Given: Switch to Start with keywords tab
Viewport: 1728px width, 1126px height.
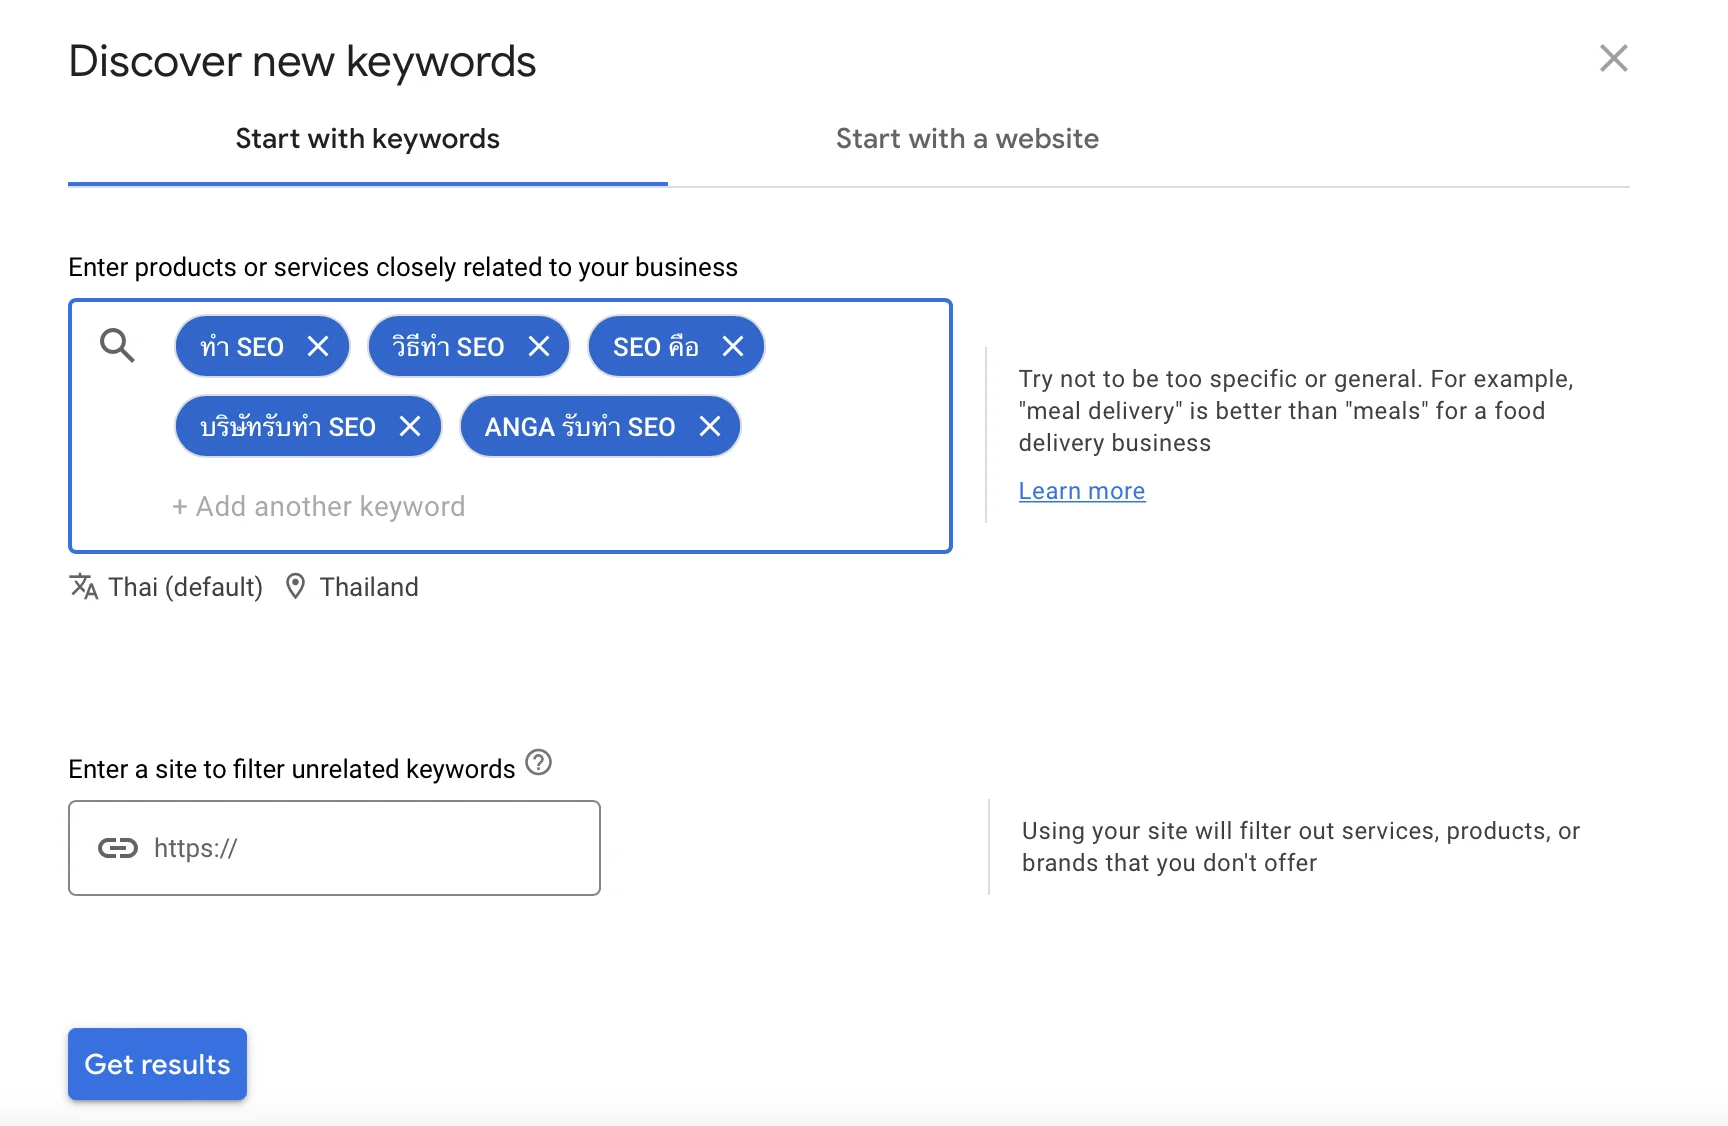Looking at the screenshot, I should click(368, 139).
